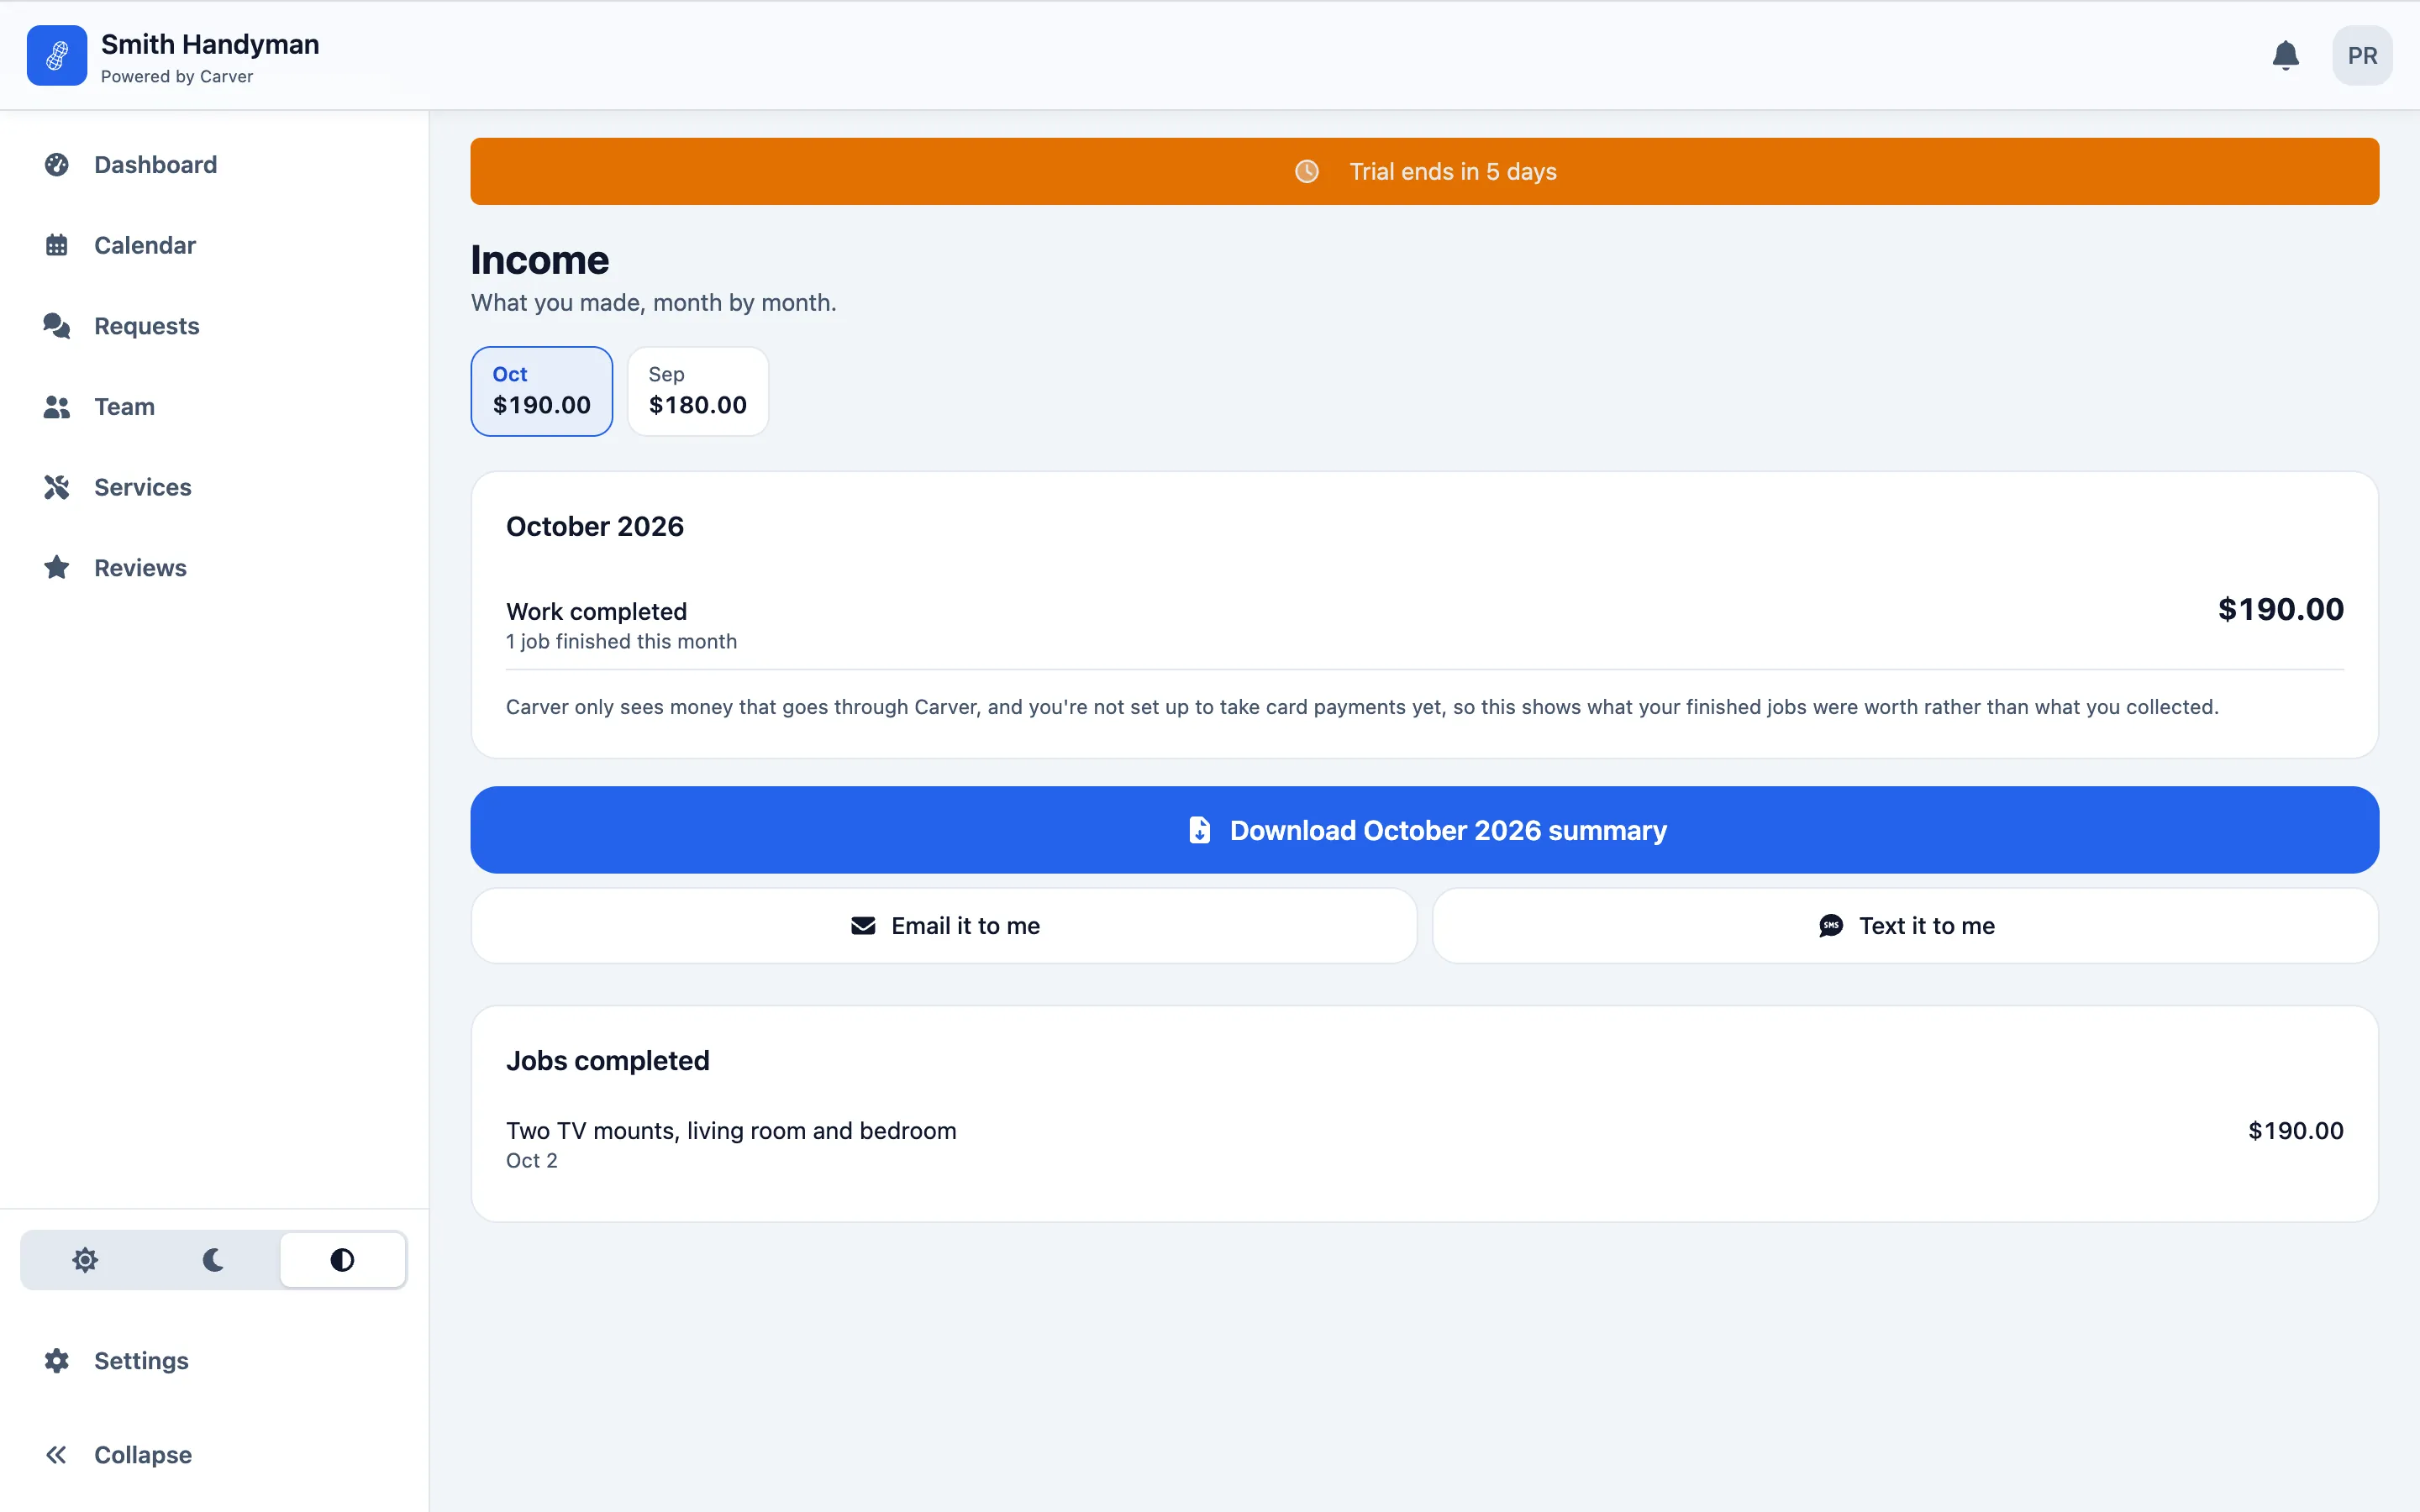Viewport: 2420px width, 1512px height.
Task: Open the Services section
Action: tap(214, 487)
